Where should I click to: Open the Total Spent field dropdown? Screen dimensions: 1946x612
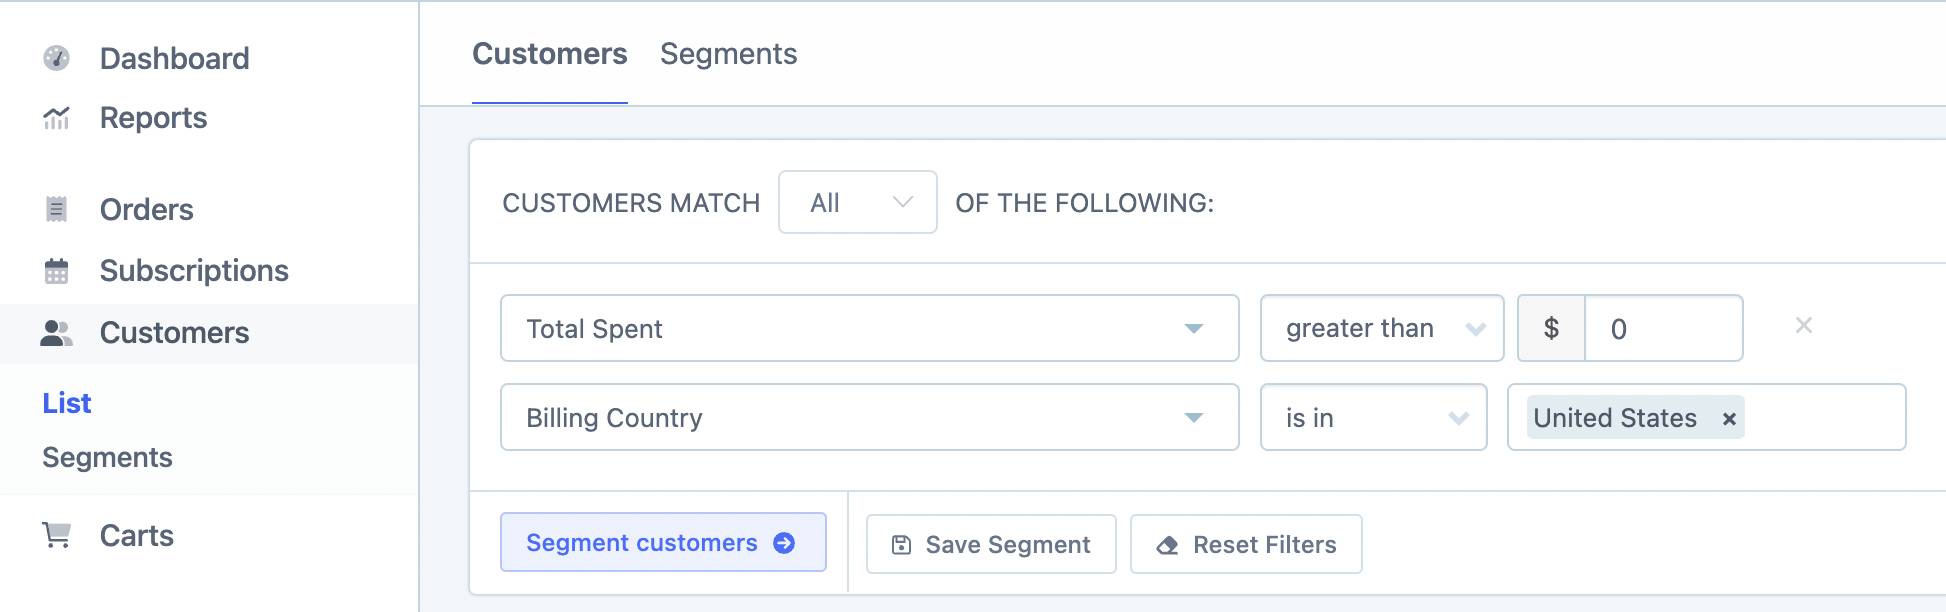coord(1196,328)
